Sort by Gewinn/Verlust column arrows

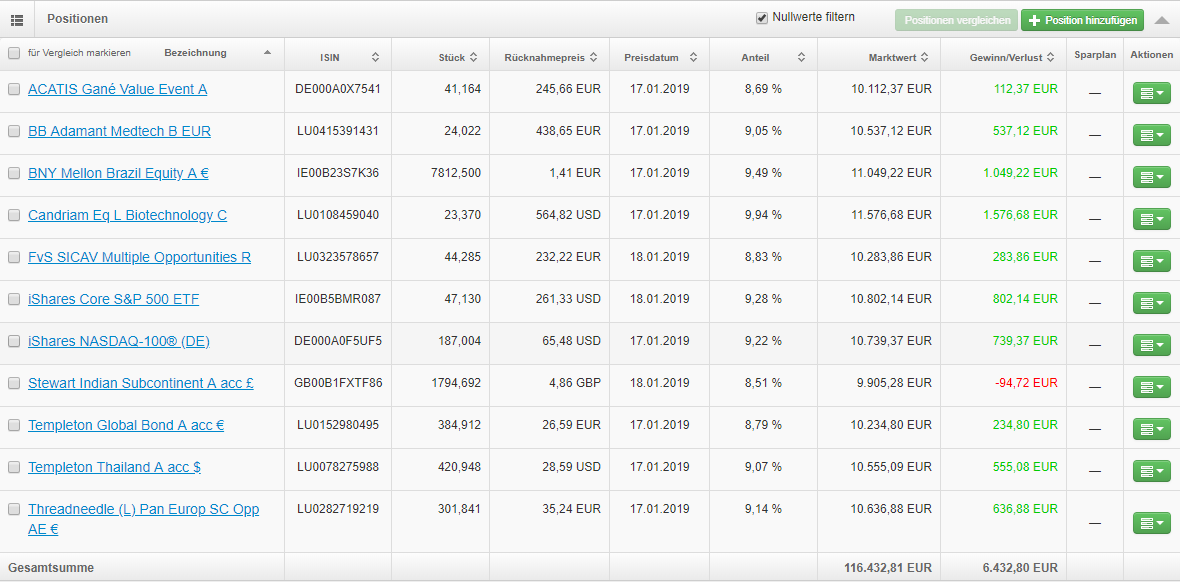[x=1051, y=57]
